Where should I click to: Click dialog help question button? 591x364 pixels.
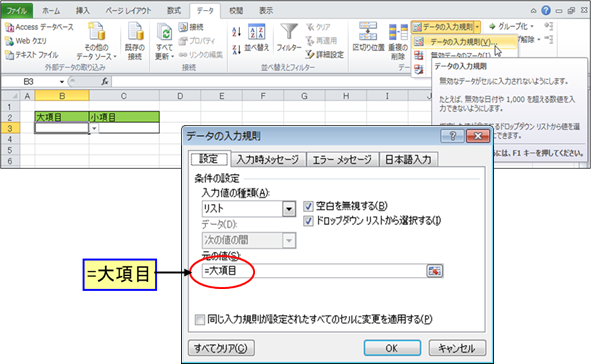[x=453, y=136]
